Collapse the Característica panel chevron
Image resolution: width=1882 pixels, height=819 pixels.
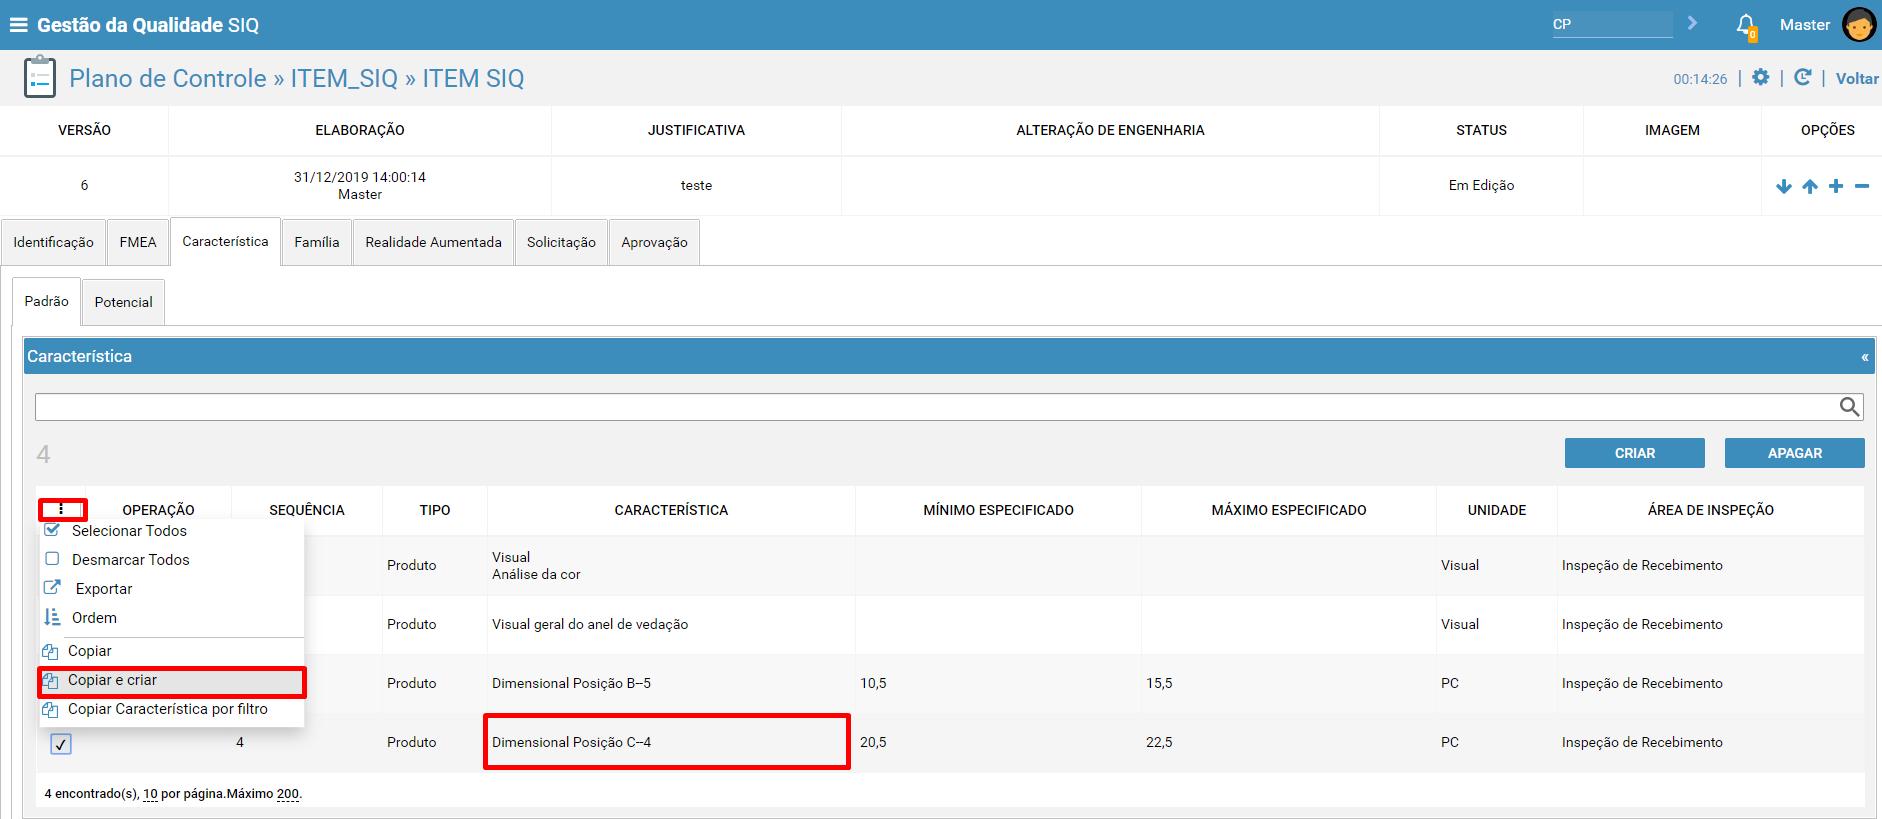coord(1865,357)
